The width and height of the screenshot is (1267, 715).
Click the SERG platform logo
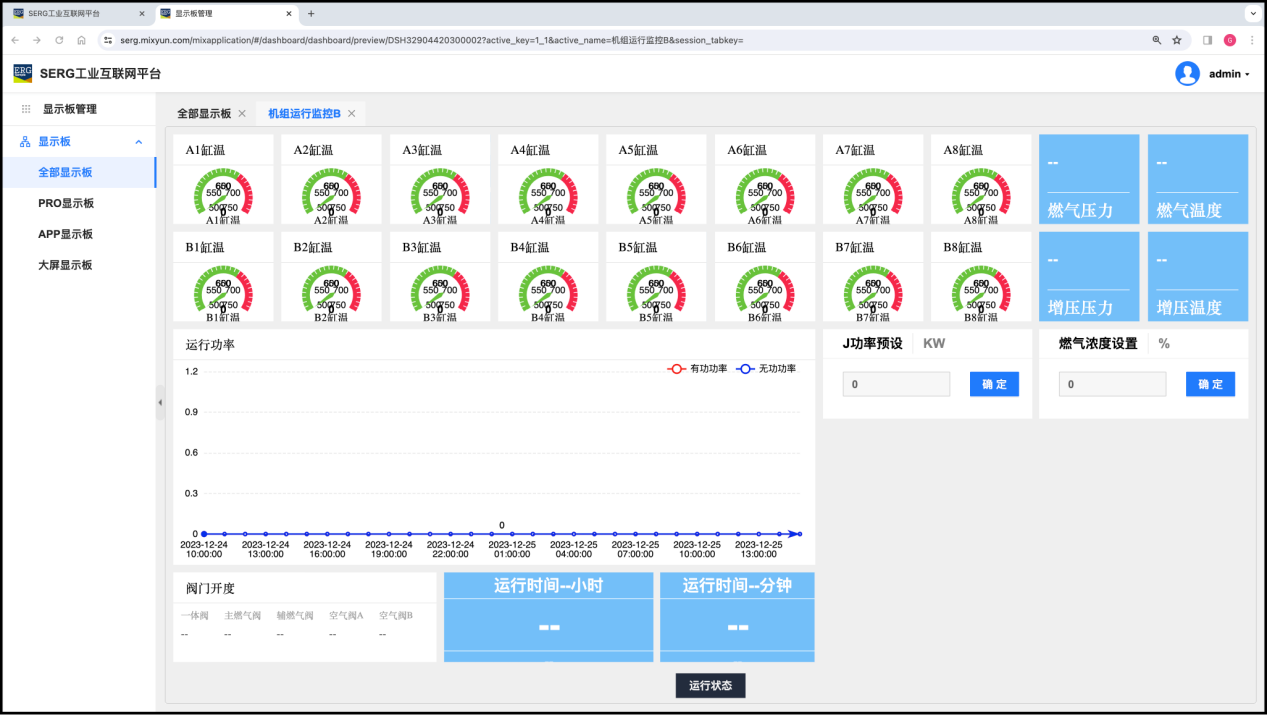(x=22, y=73)
